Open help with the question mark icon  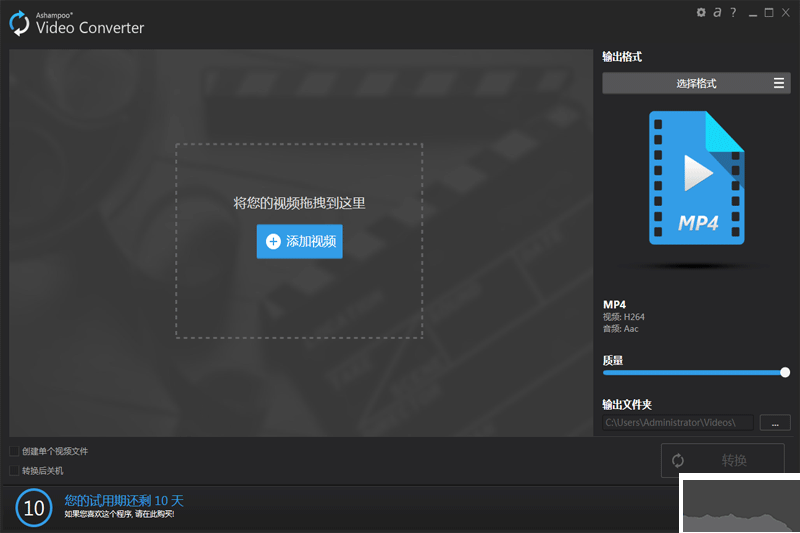733,12
